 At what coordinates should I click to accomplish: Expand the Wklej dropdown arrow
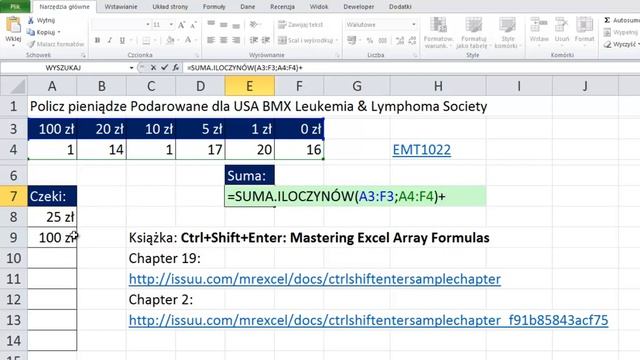tap(13, 45)
